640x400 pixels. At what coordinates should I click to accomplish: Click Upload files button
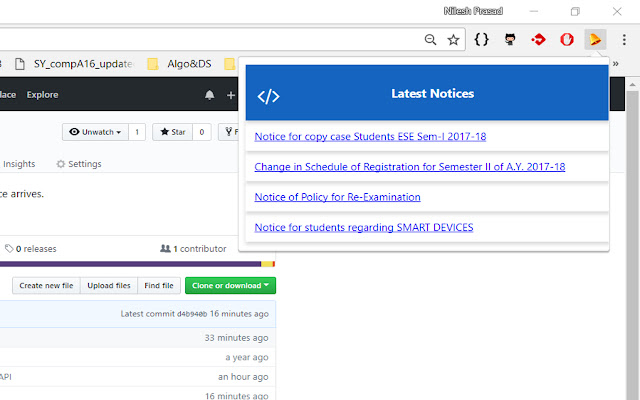109,286
